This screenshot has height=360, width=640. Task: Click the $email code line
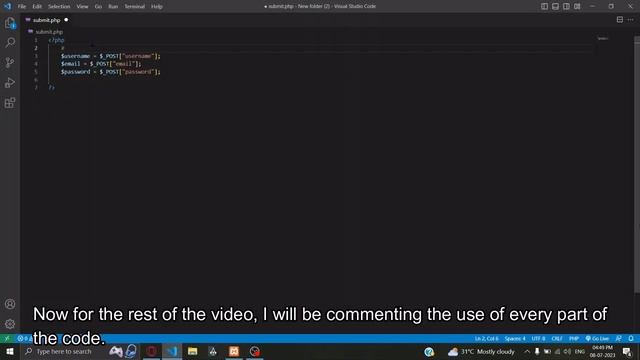click(101, 64)
